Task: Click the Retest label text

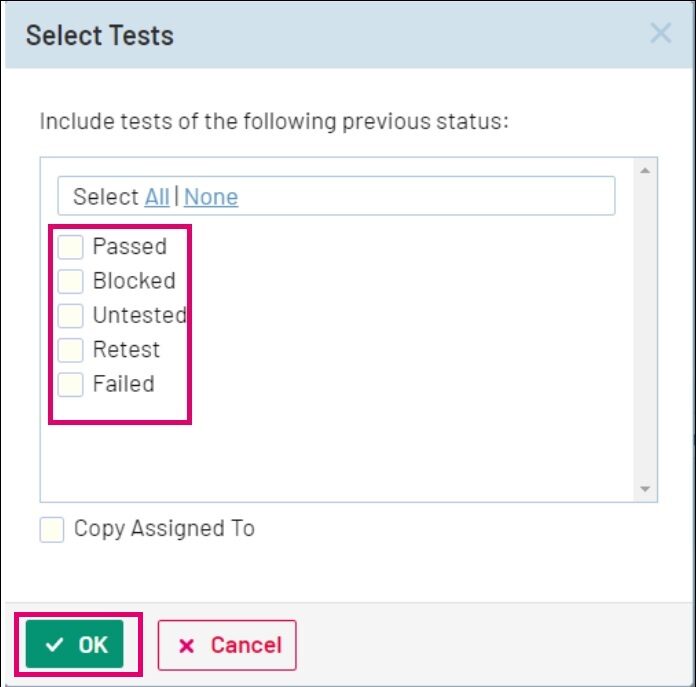Action: [126, 350]
